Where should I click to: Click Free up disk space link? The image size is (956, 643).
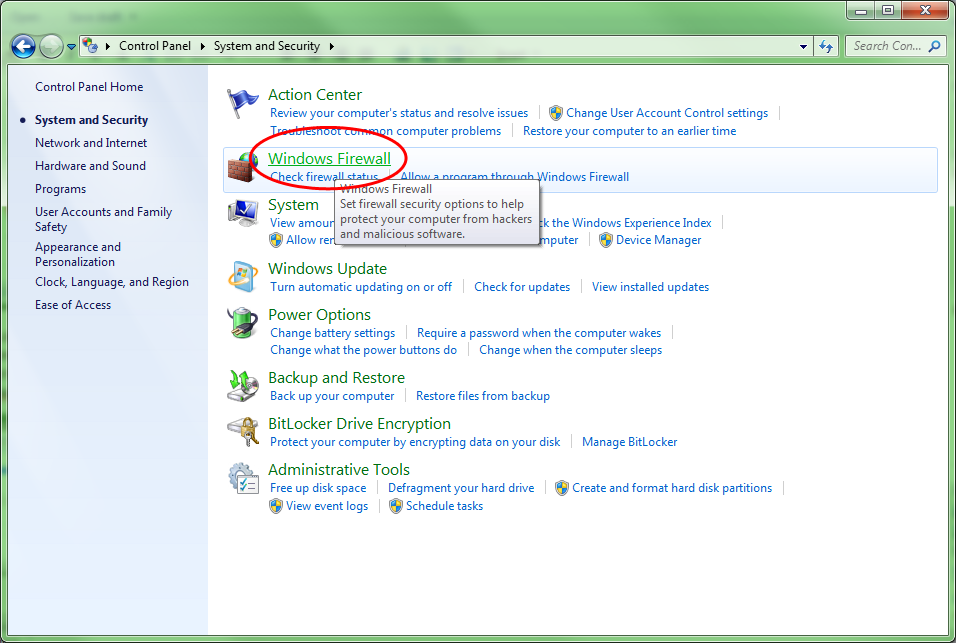click(318, 488)
